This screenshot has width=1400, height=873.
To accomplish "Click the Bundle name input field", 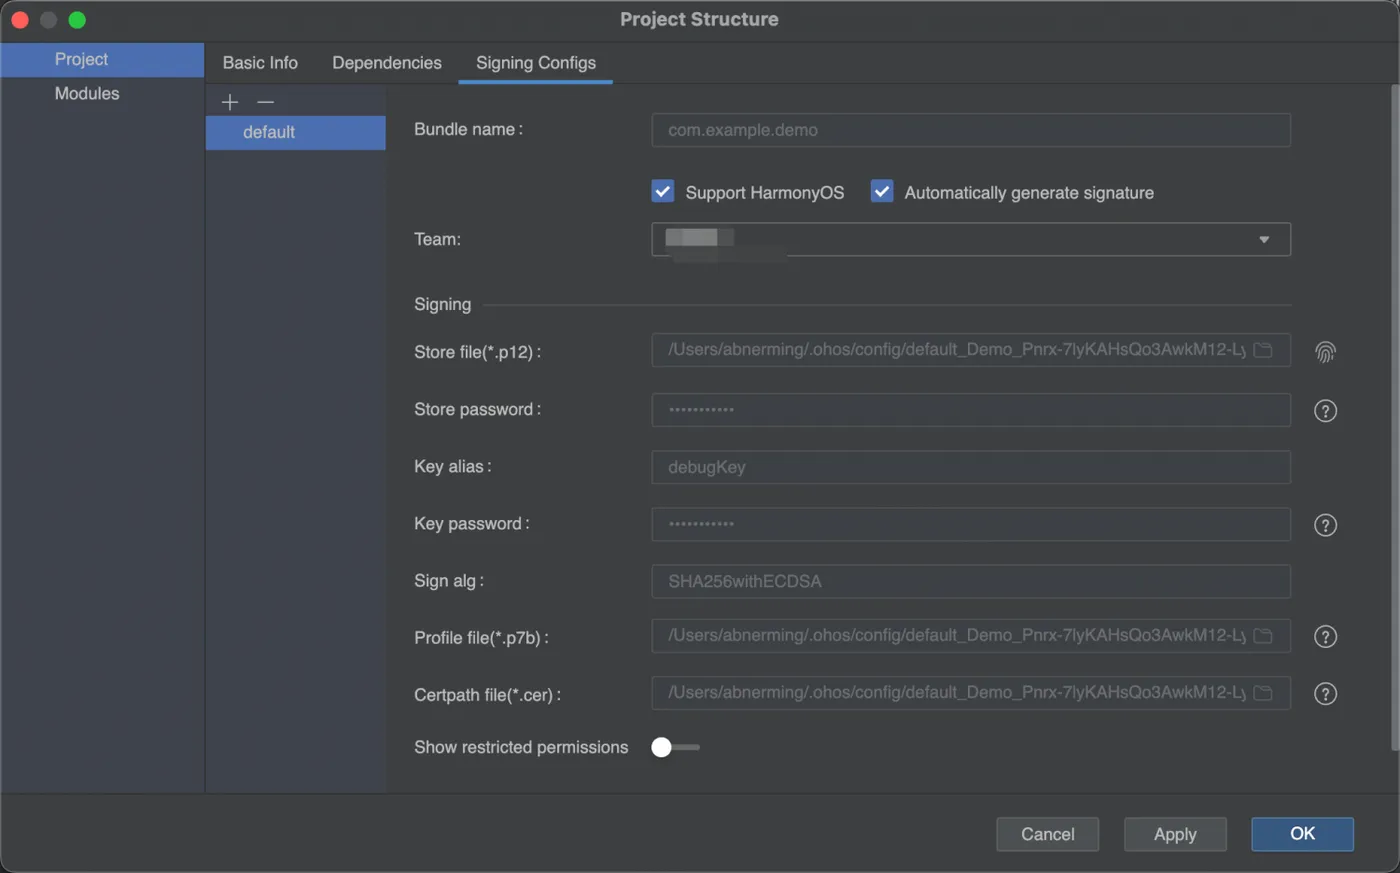I will pyautogui.click(x=971, y=130).
